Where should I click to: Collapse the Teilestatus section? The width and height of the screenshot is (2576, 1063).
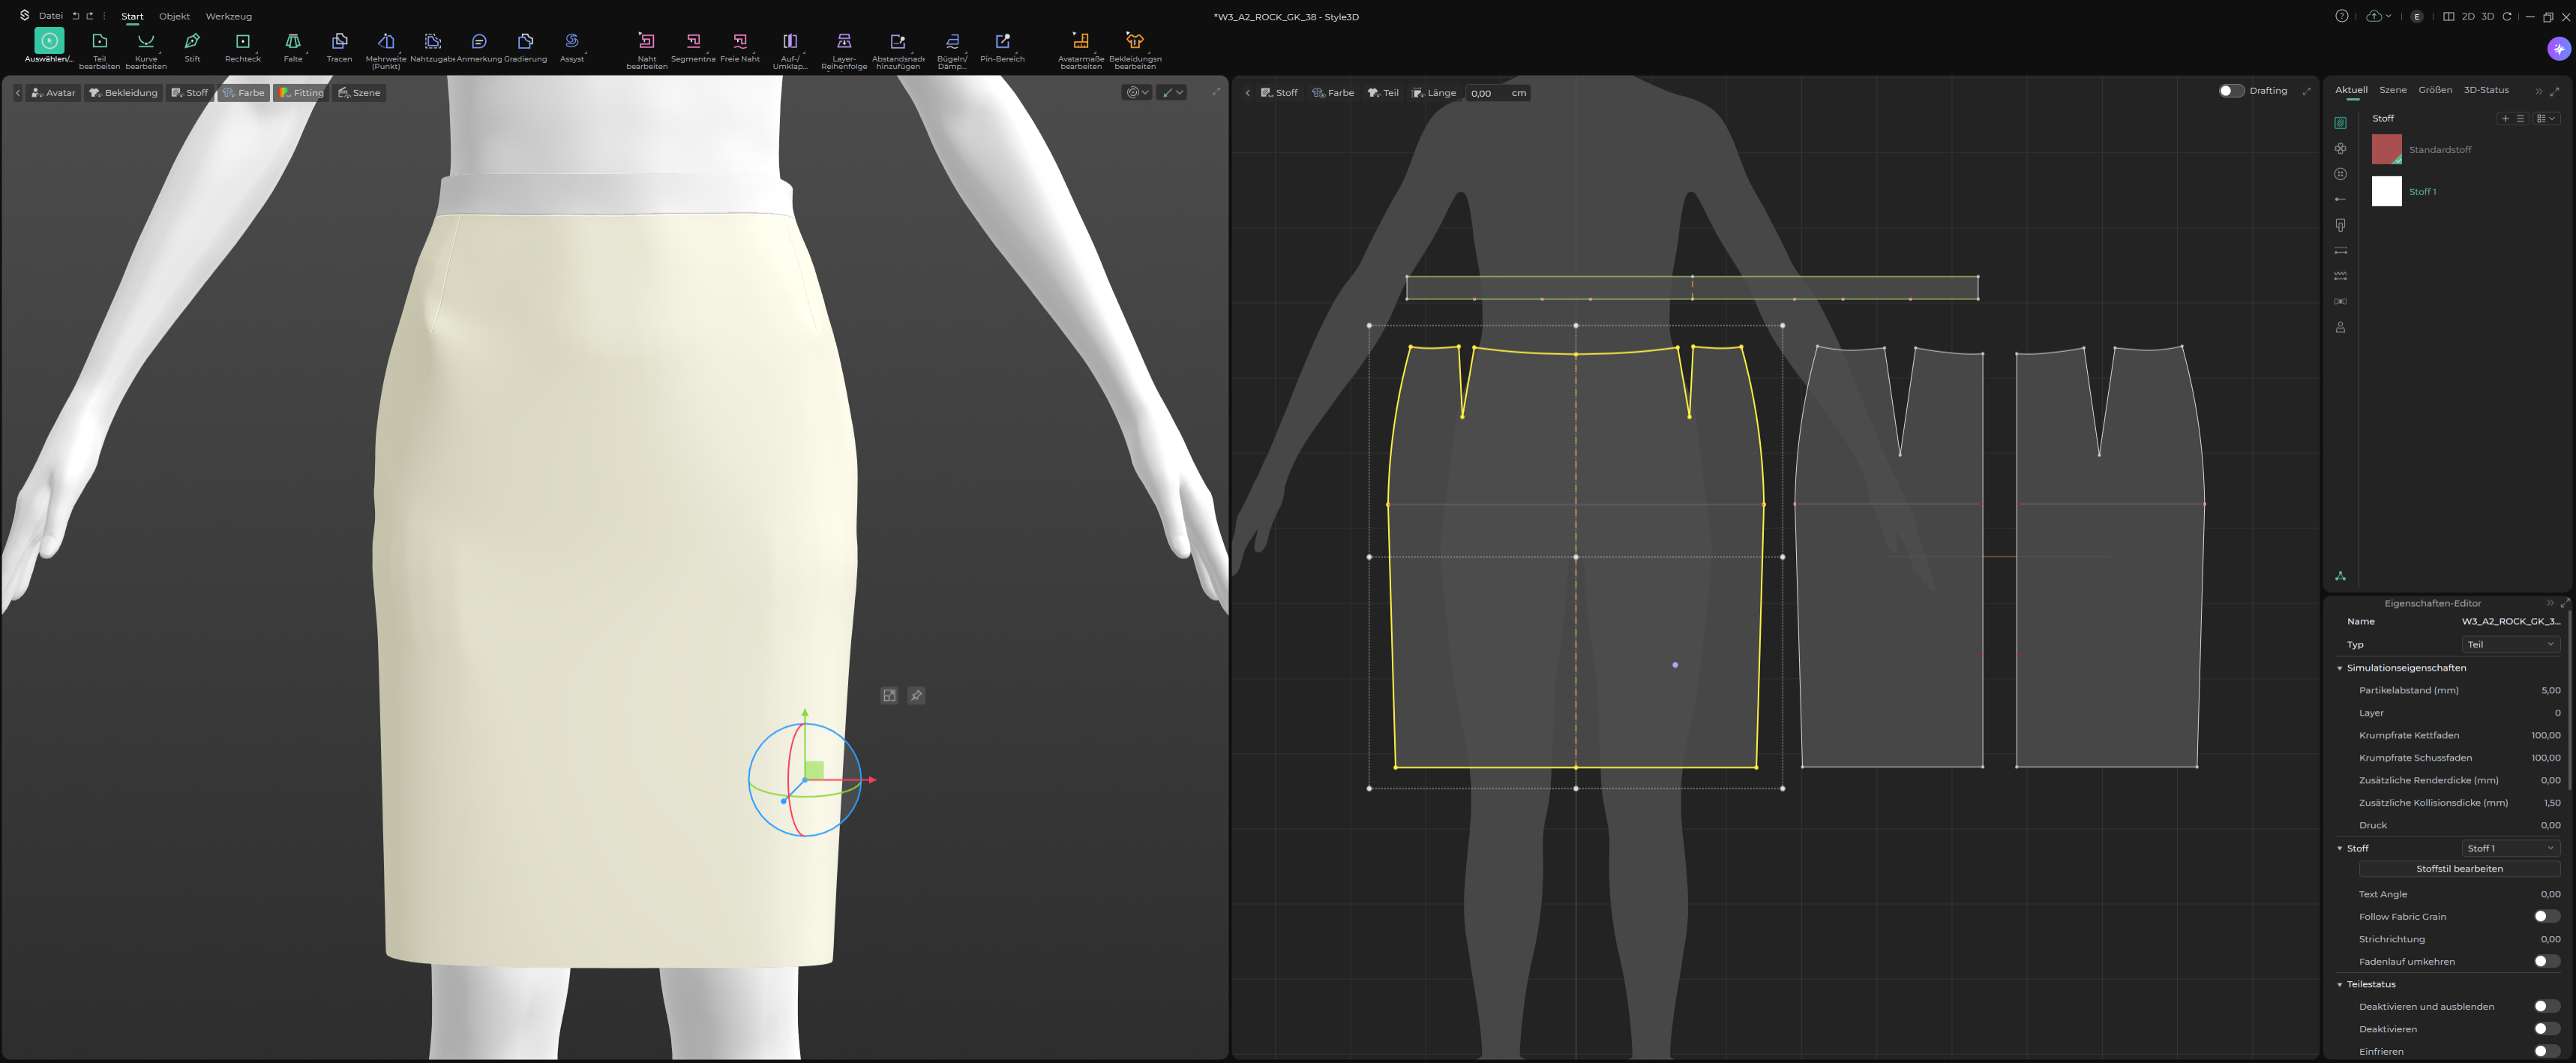click(x=2339, y=984)
